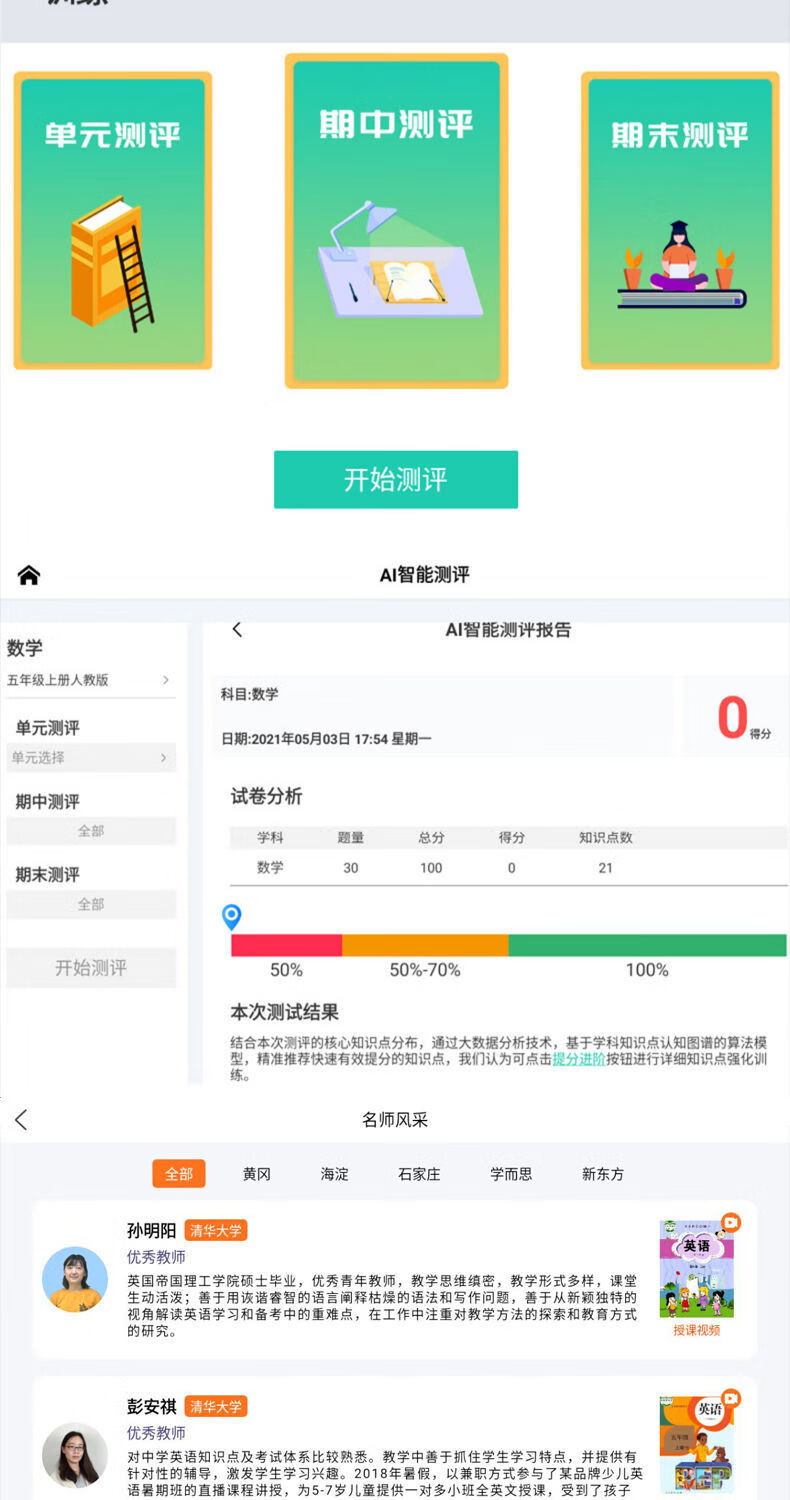Click the 知识点数 value 21
The width and height of the screenshot is (790, 1500).
[x=605, y=868]
